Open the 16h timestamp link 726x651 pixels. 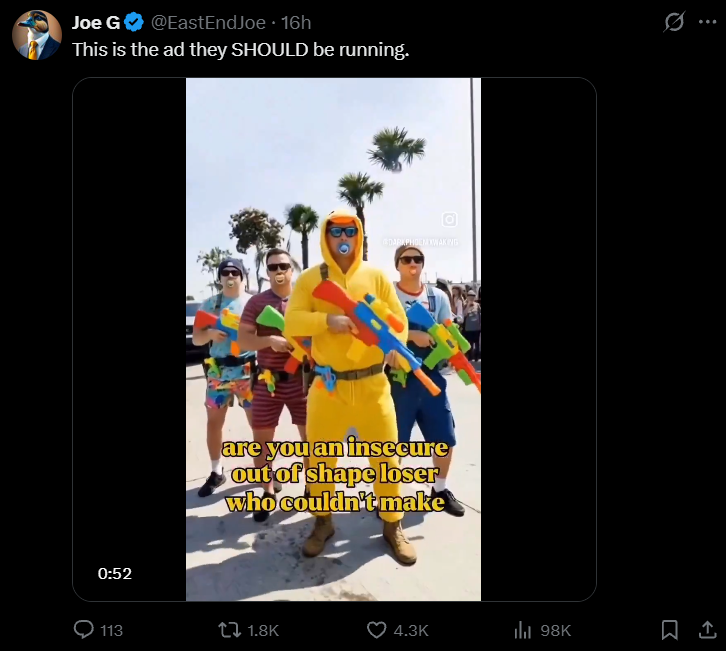pos(296,22)
